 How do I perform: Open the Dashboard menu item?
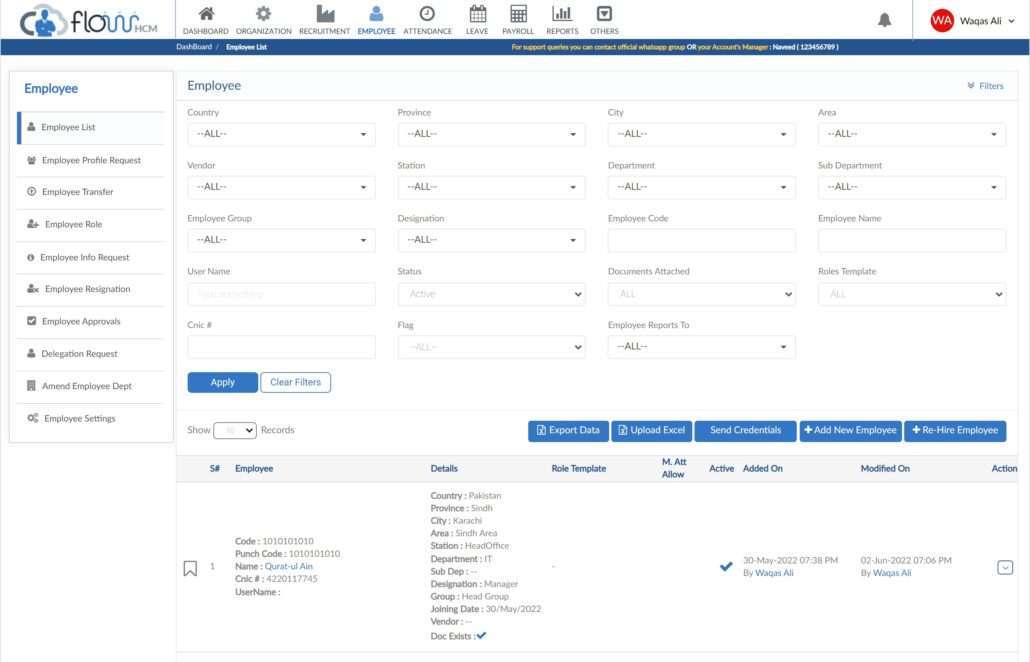pyautogui.click(x=205, y=18)
